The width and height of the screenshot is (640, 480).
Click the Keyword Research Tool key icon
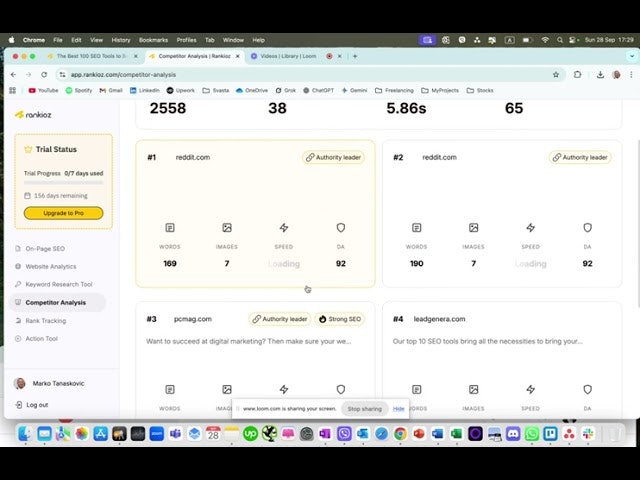(x=17, y=284)
